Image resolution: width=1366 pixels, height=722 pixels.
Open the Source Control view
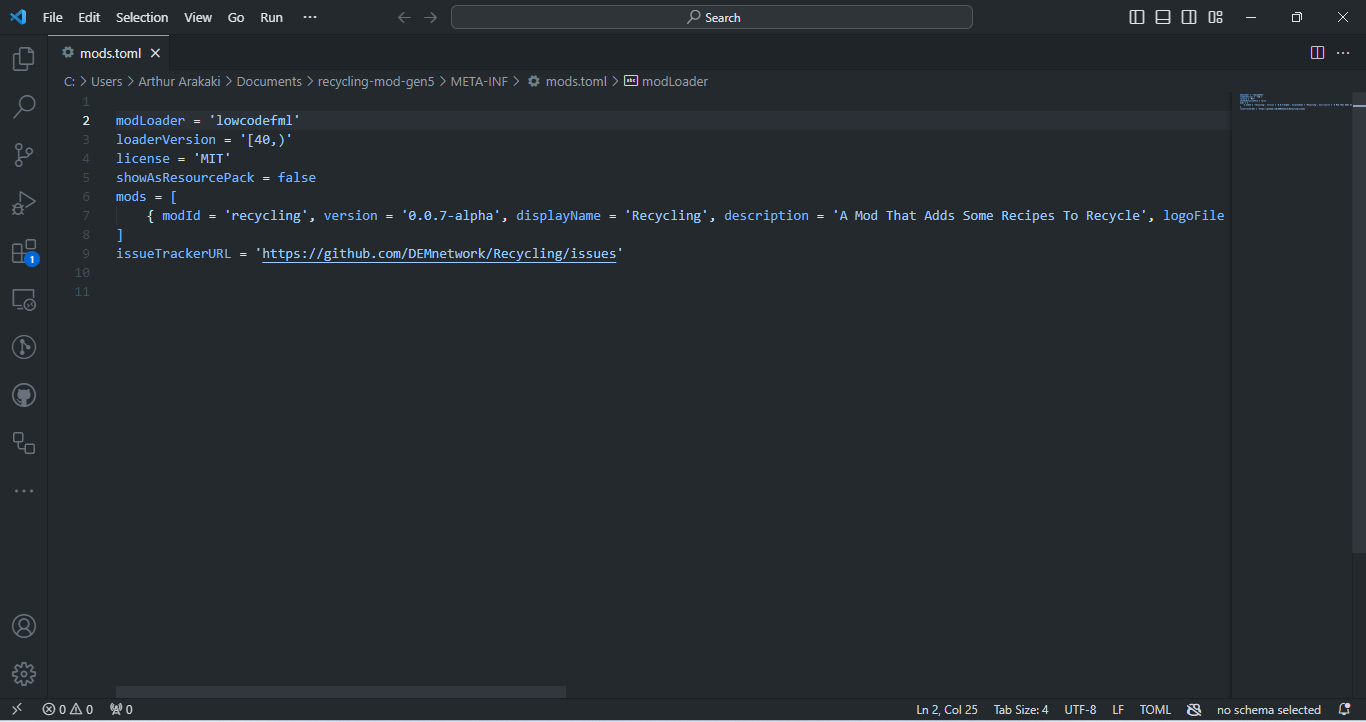point(24,155)
